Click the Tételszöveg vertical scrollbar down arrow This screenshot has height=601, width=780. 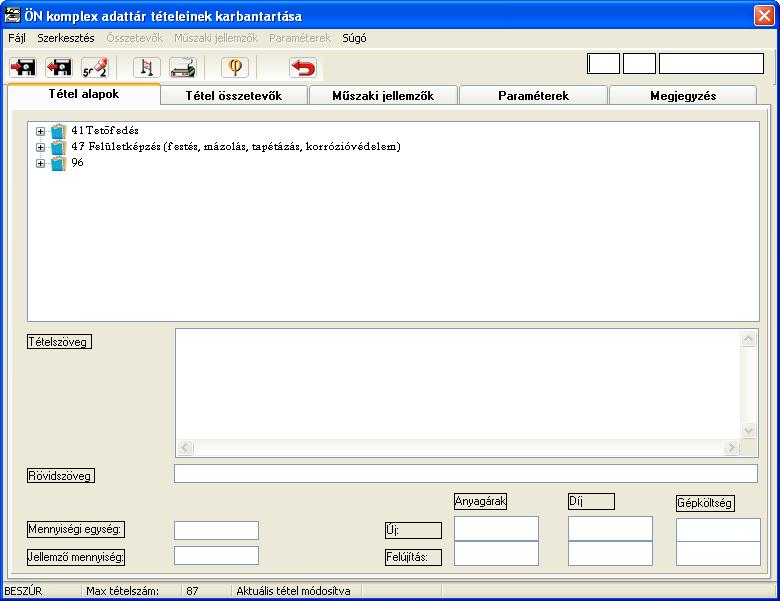point(748,430)
